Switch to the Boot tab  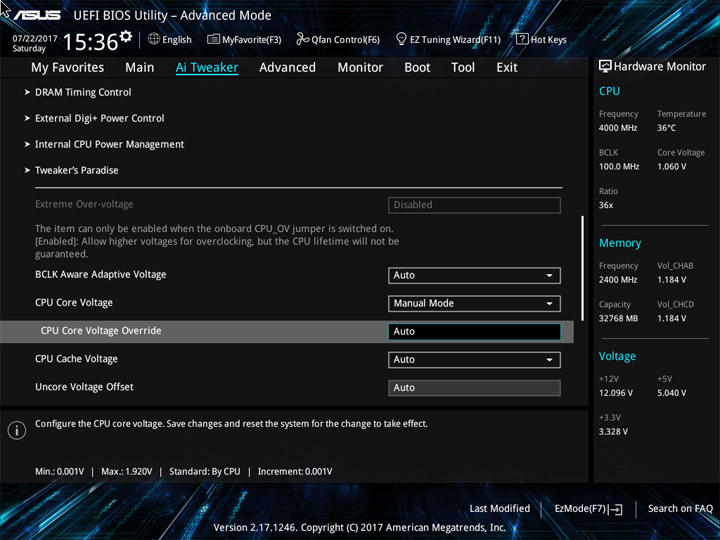[417, 68]
